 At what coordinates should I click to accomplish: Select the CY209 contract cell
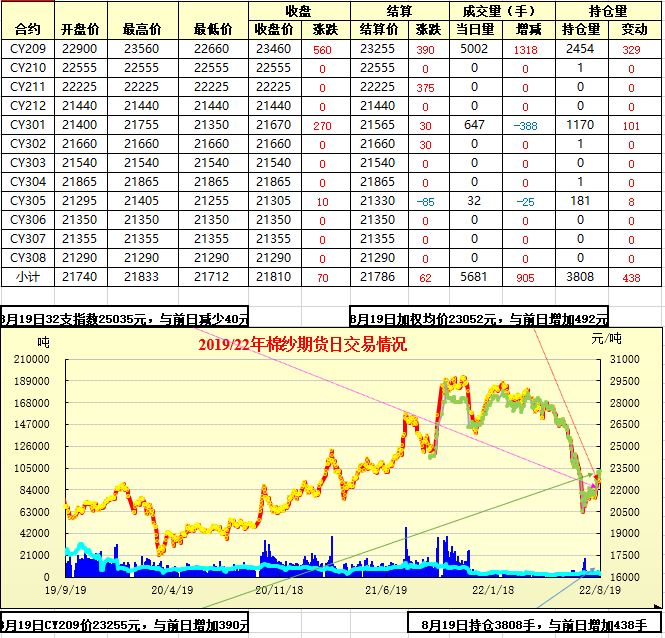click(27, 48)
